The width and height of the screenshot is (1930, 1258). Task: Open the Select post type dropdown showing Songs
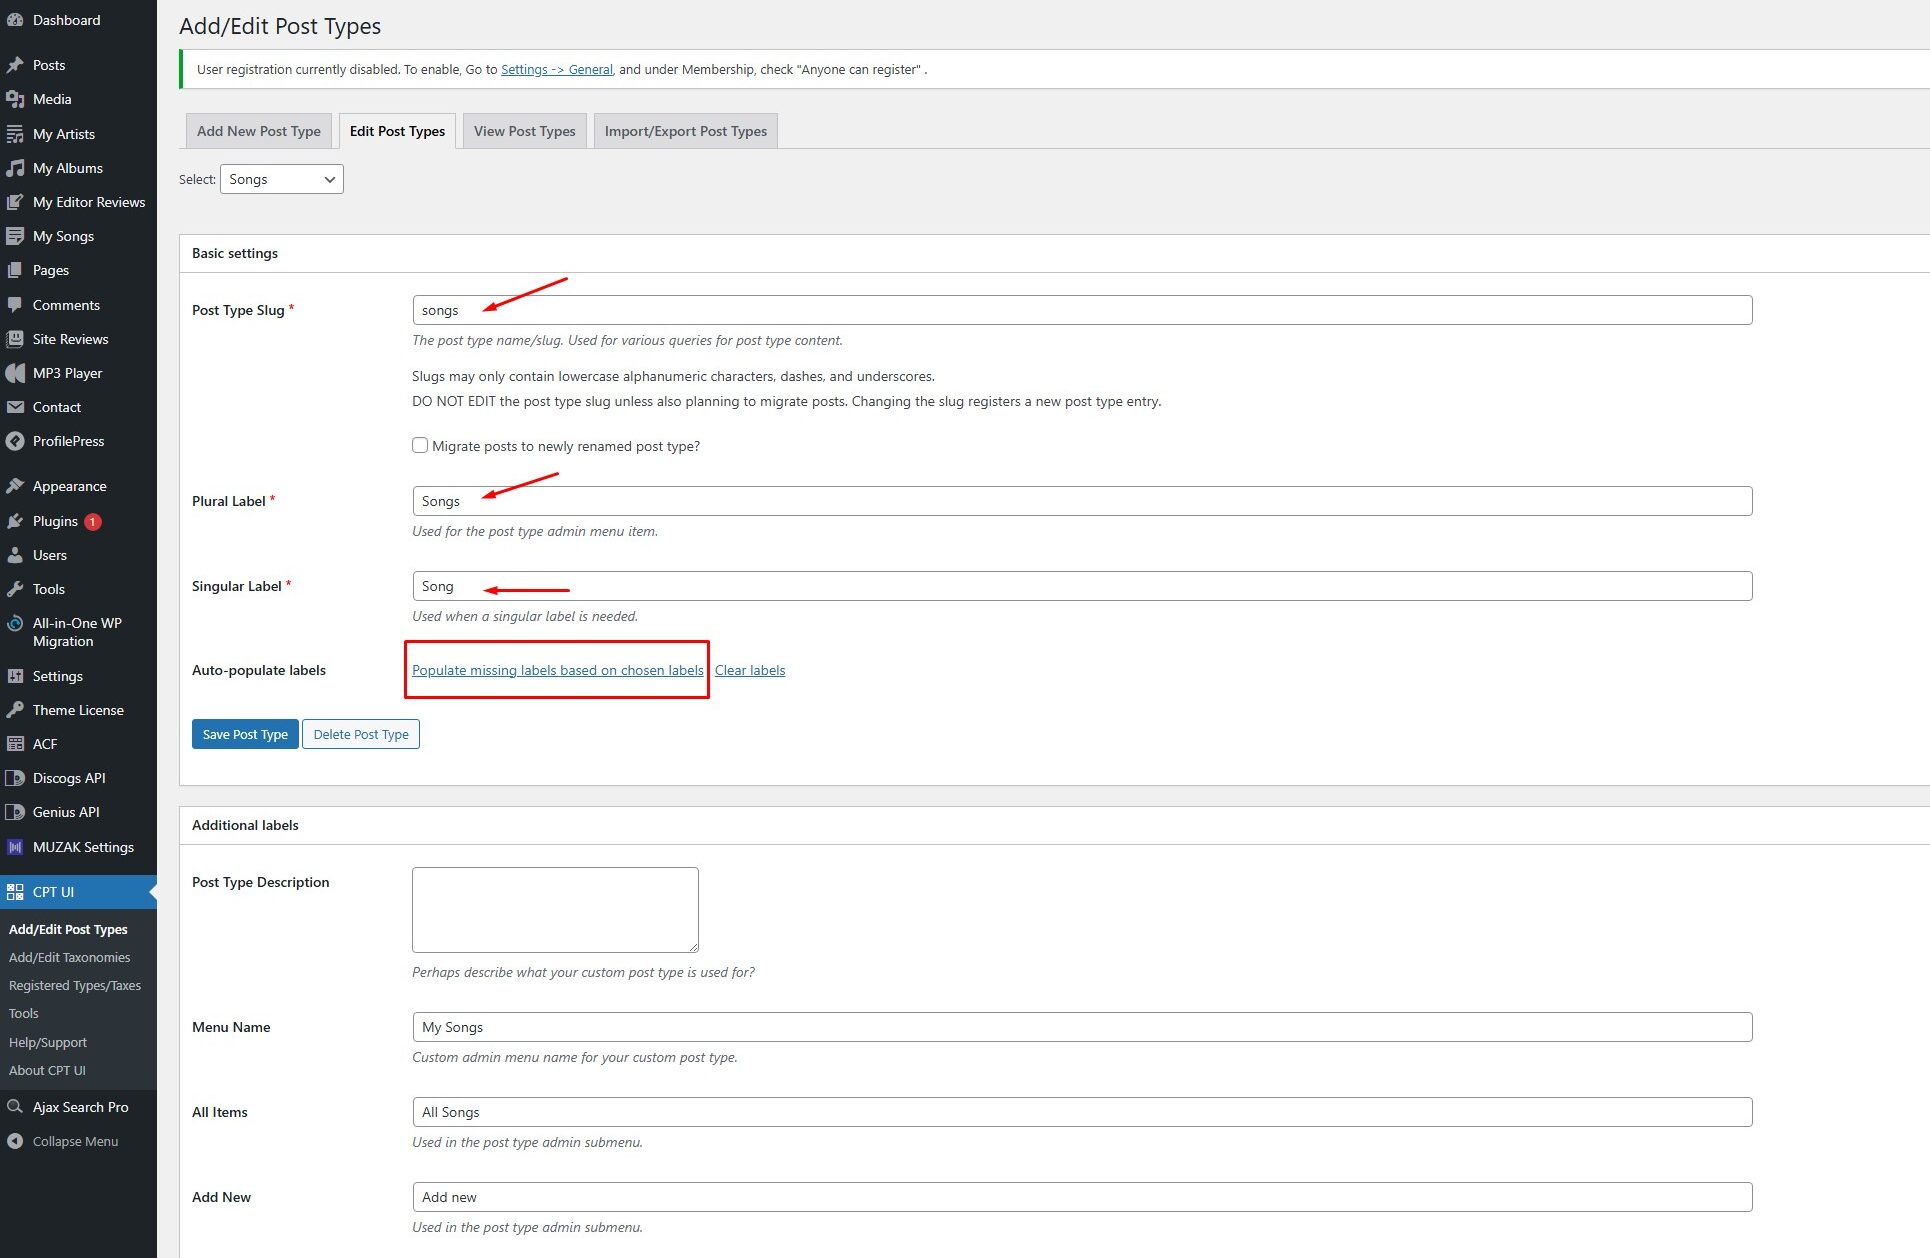click(282, 179)
